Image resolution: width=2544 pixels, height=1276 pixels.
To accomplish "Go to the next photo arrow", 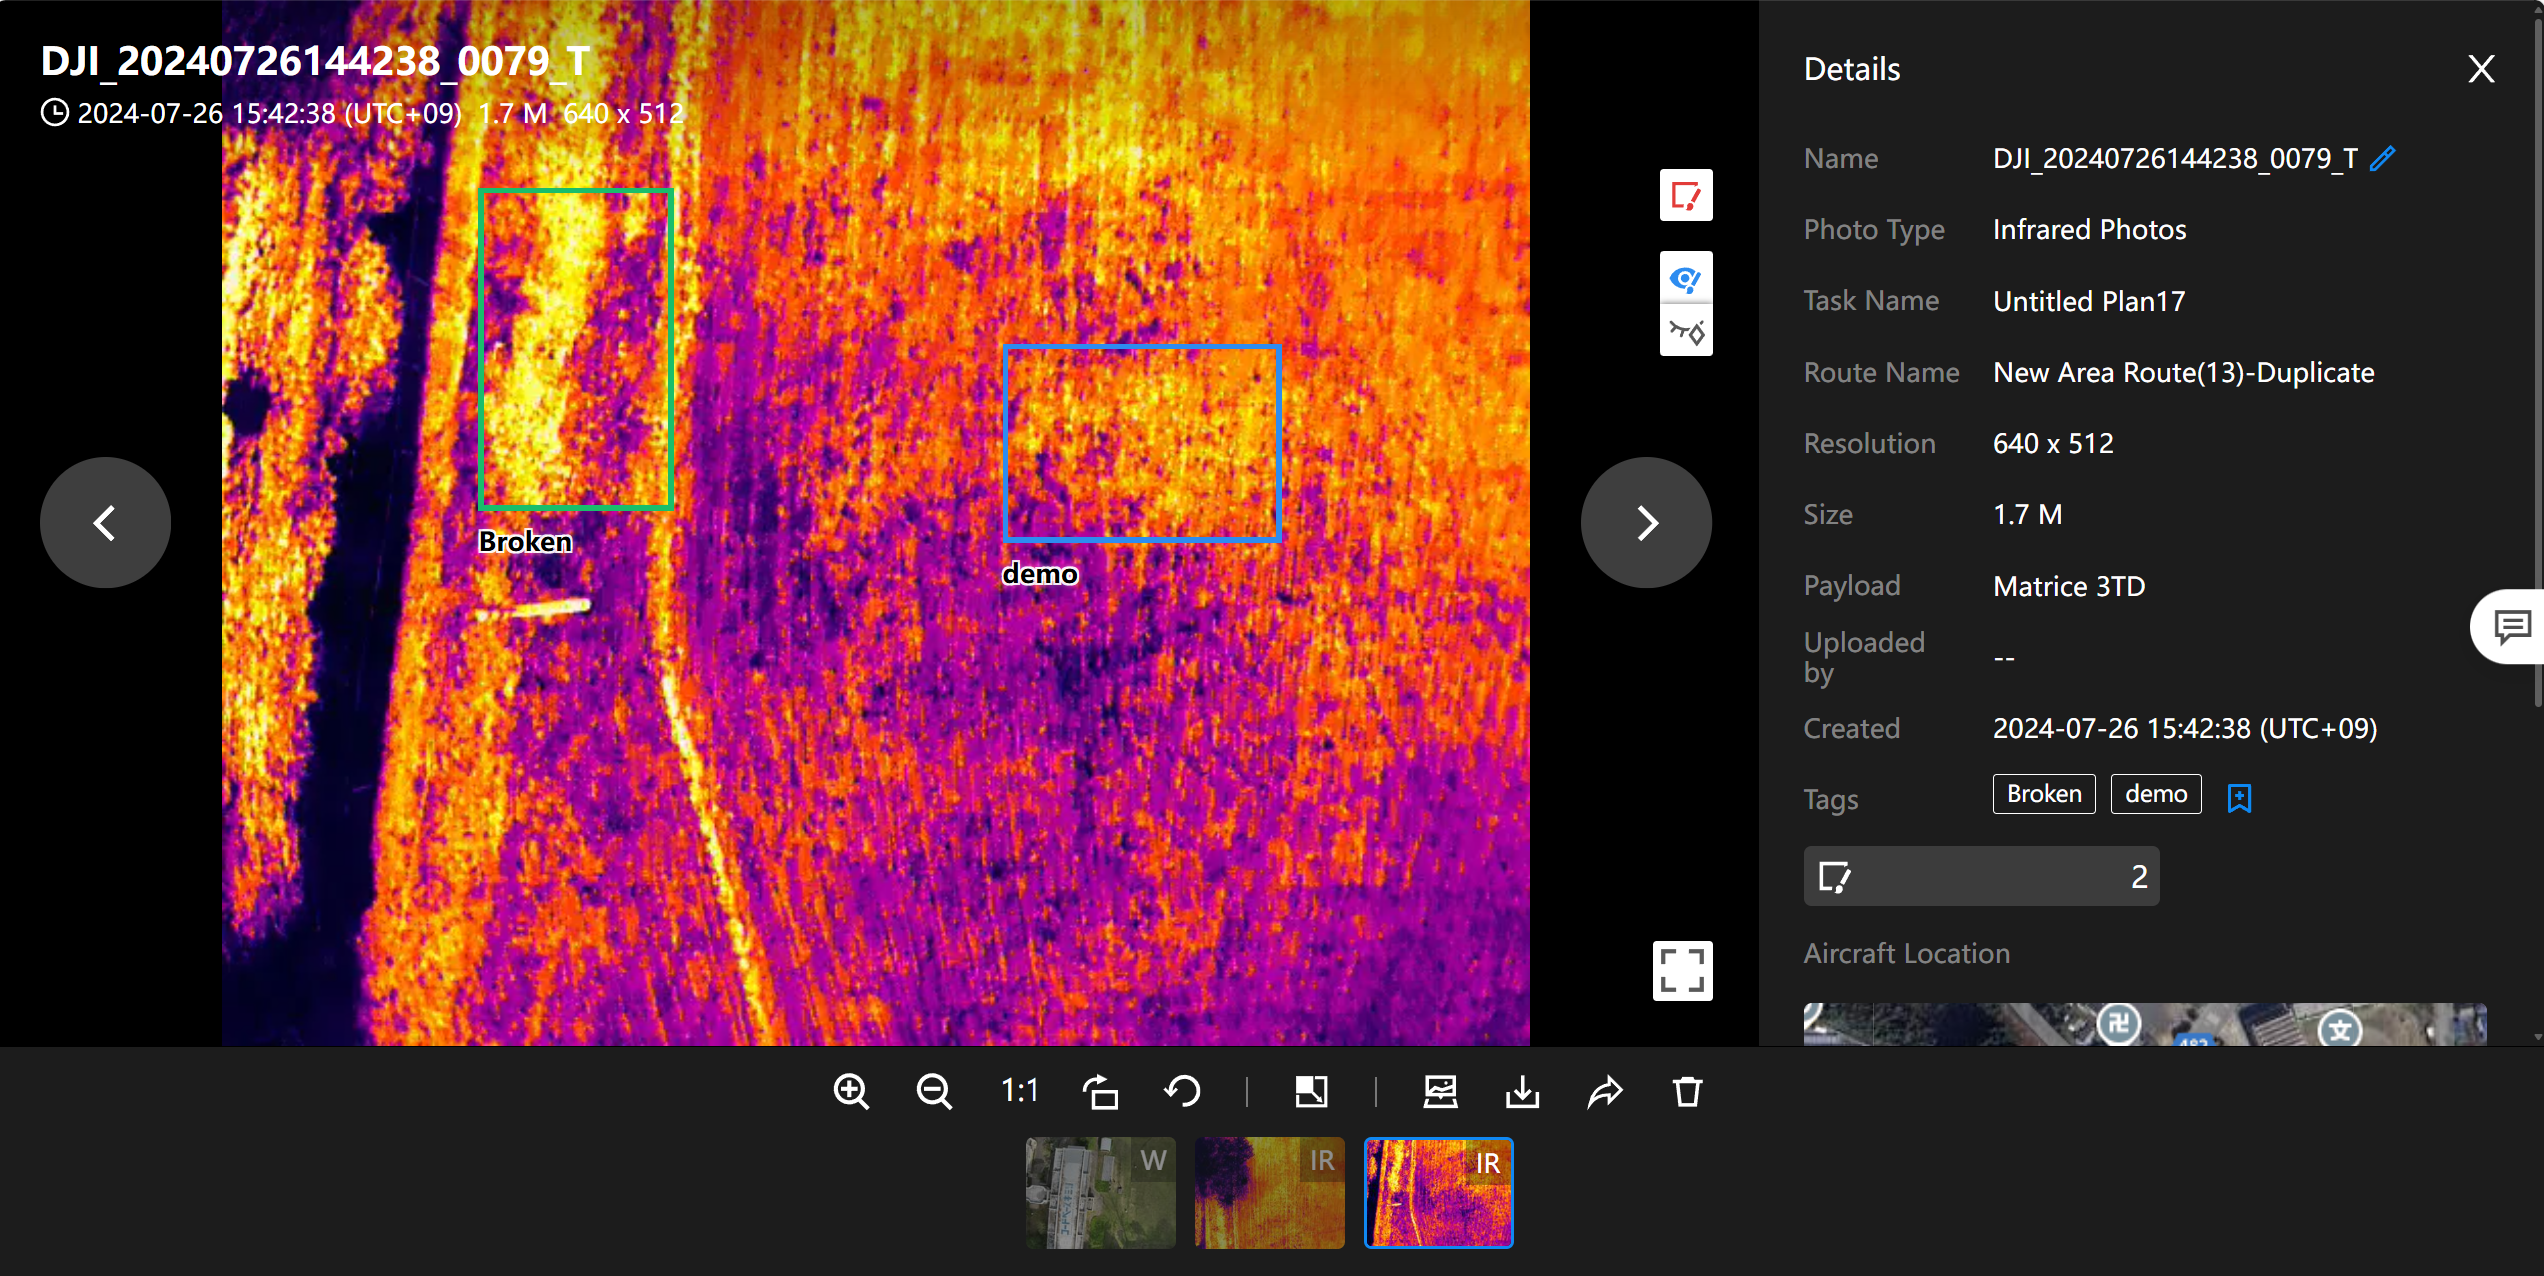I will click(1646, 522).
